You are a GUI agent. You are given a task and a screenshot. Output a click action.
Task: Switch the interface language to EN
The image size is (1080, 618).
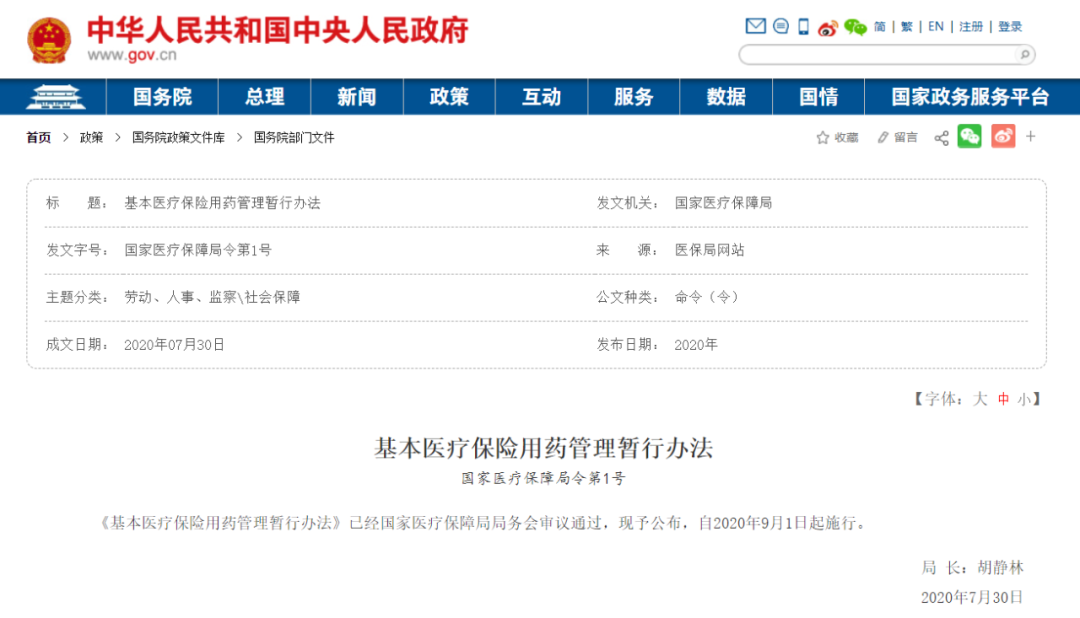[935, 26]
